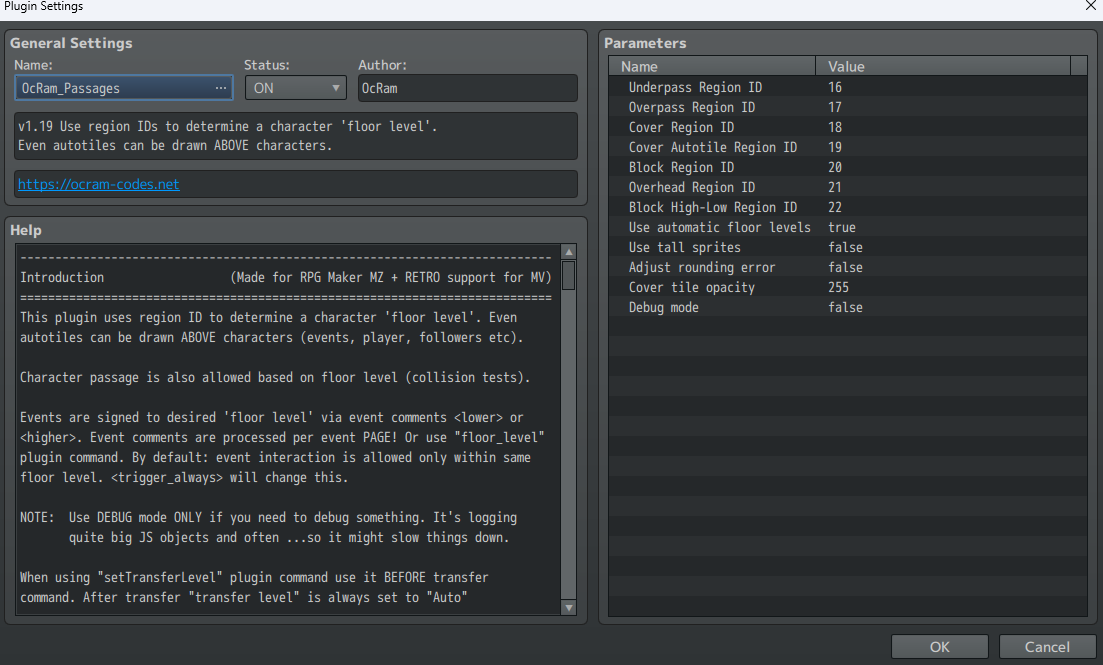Select the Cover Region ID parameter

click(848, 127)
